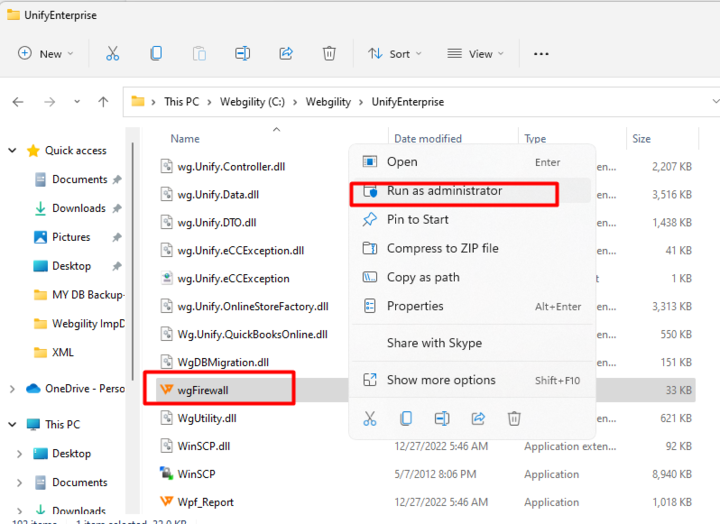
Task: Expand the This PC tree node
Action: (13, 424)
